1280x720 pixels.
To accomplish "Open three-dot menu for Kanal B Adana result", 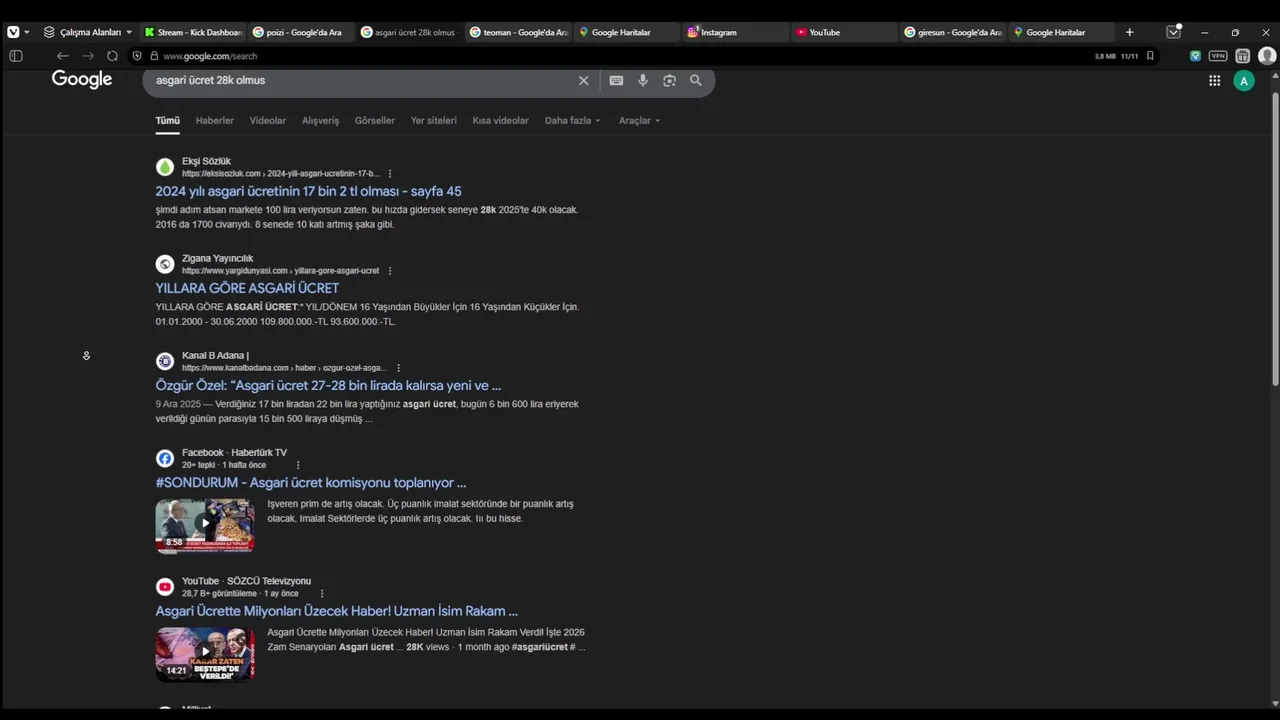I will [398, 368].
